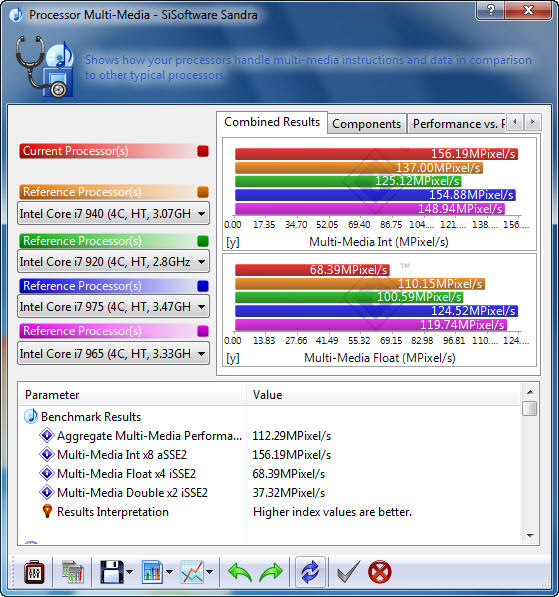Go forward with the green right arrow
Viewport: 559px width, 597px height.
[x=271, y=572]
